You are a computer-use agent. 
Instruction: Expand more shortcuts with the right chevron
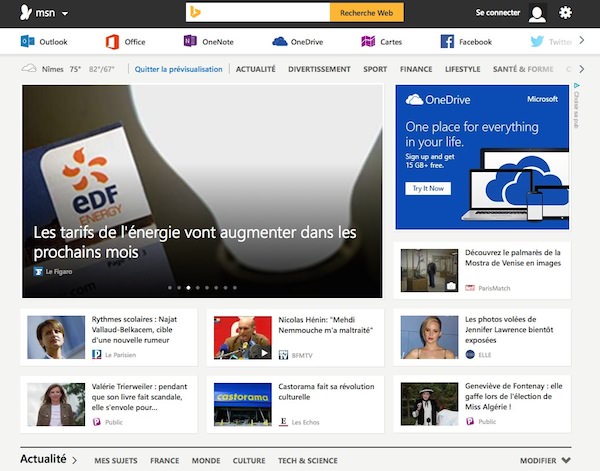click(x=582, y=40)
